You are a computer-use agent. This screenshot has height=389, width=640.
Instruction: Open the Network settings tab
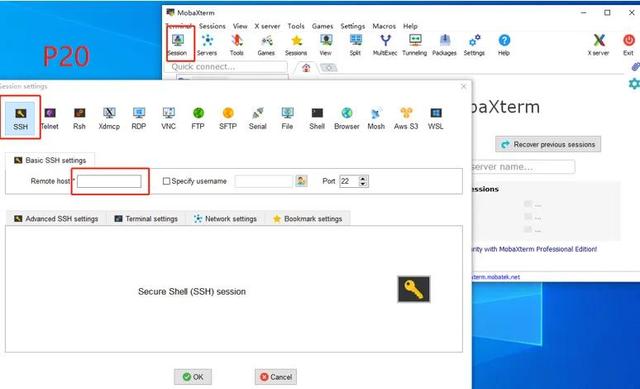225,219
